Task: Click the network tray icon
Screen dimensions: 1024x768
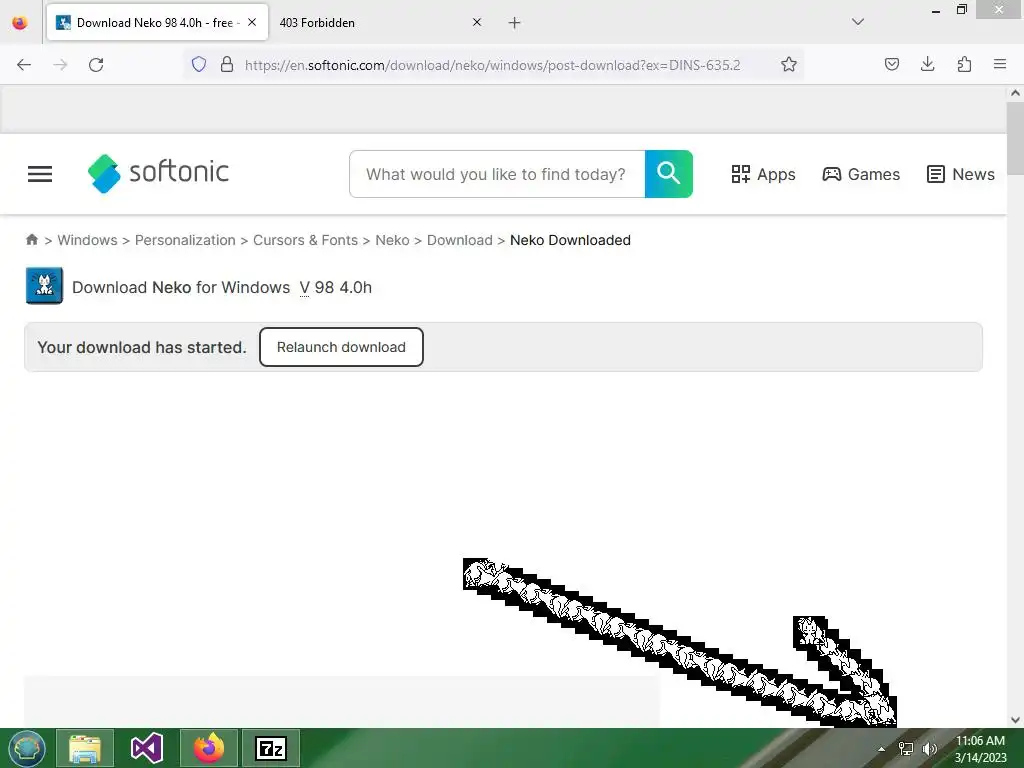Action: coord(906,749)
